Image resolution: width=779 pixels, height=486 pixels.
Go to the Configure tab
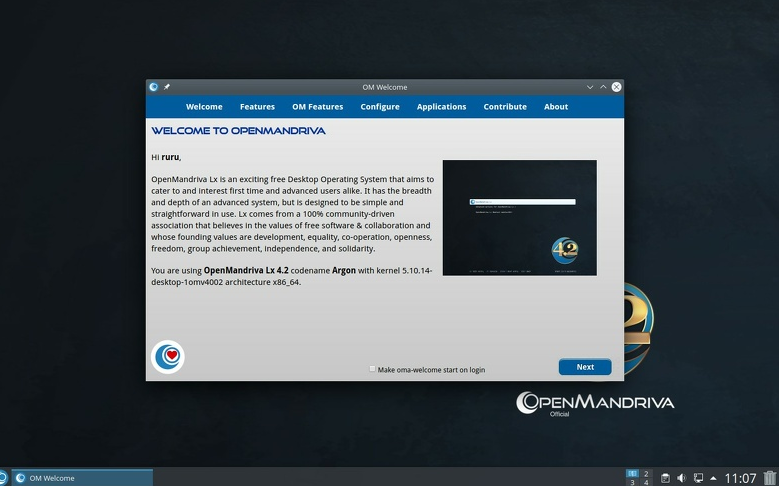[380, 106]
